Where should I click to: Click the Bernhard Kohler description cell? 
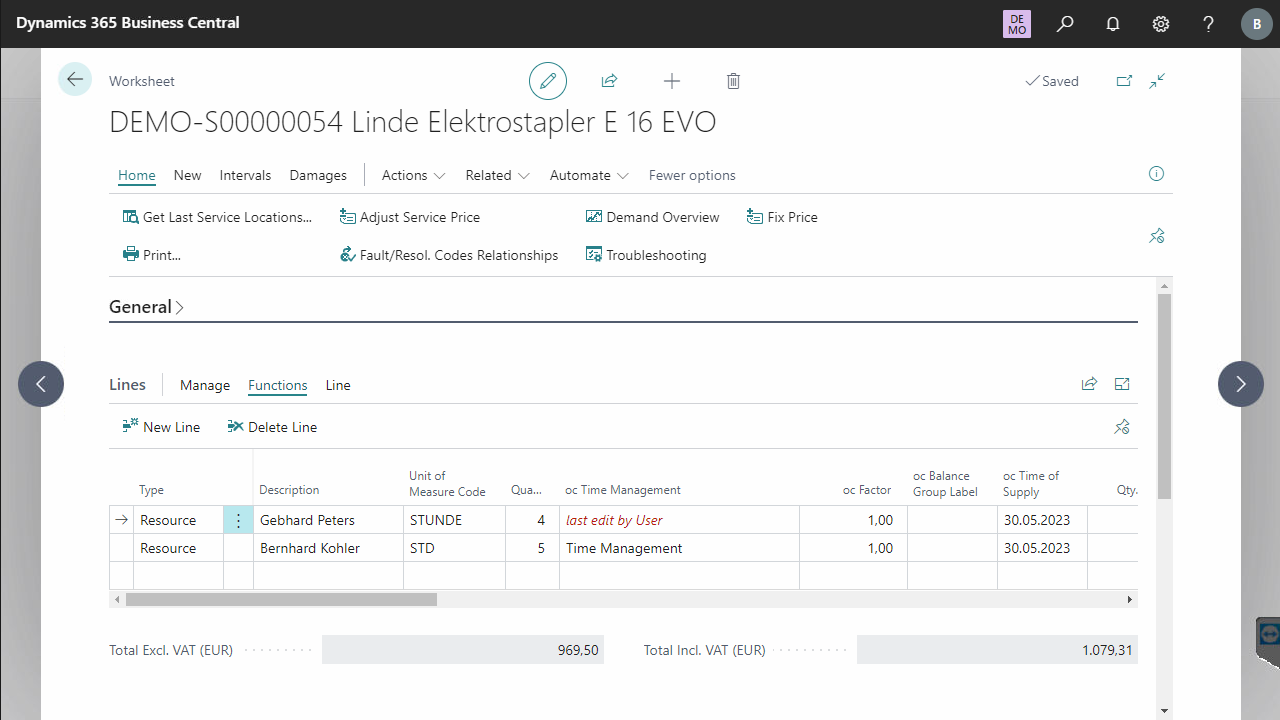pyautogui.click(x=328, y=548)
